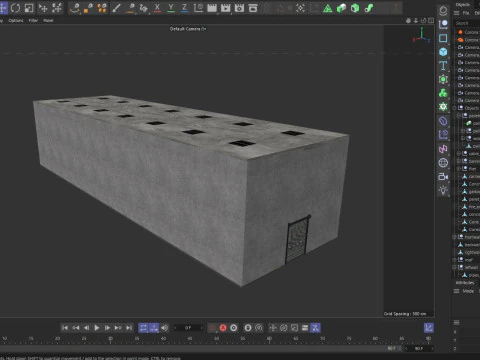The image size is (480, 360).
Task: Click the viewport maximize icon top right
Action: coord(431,21)
